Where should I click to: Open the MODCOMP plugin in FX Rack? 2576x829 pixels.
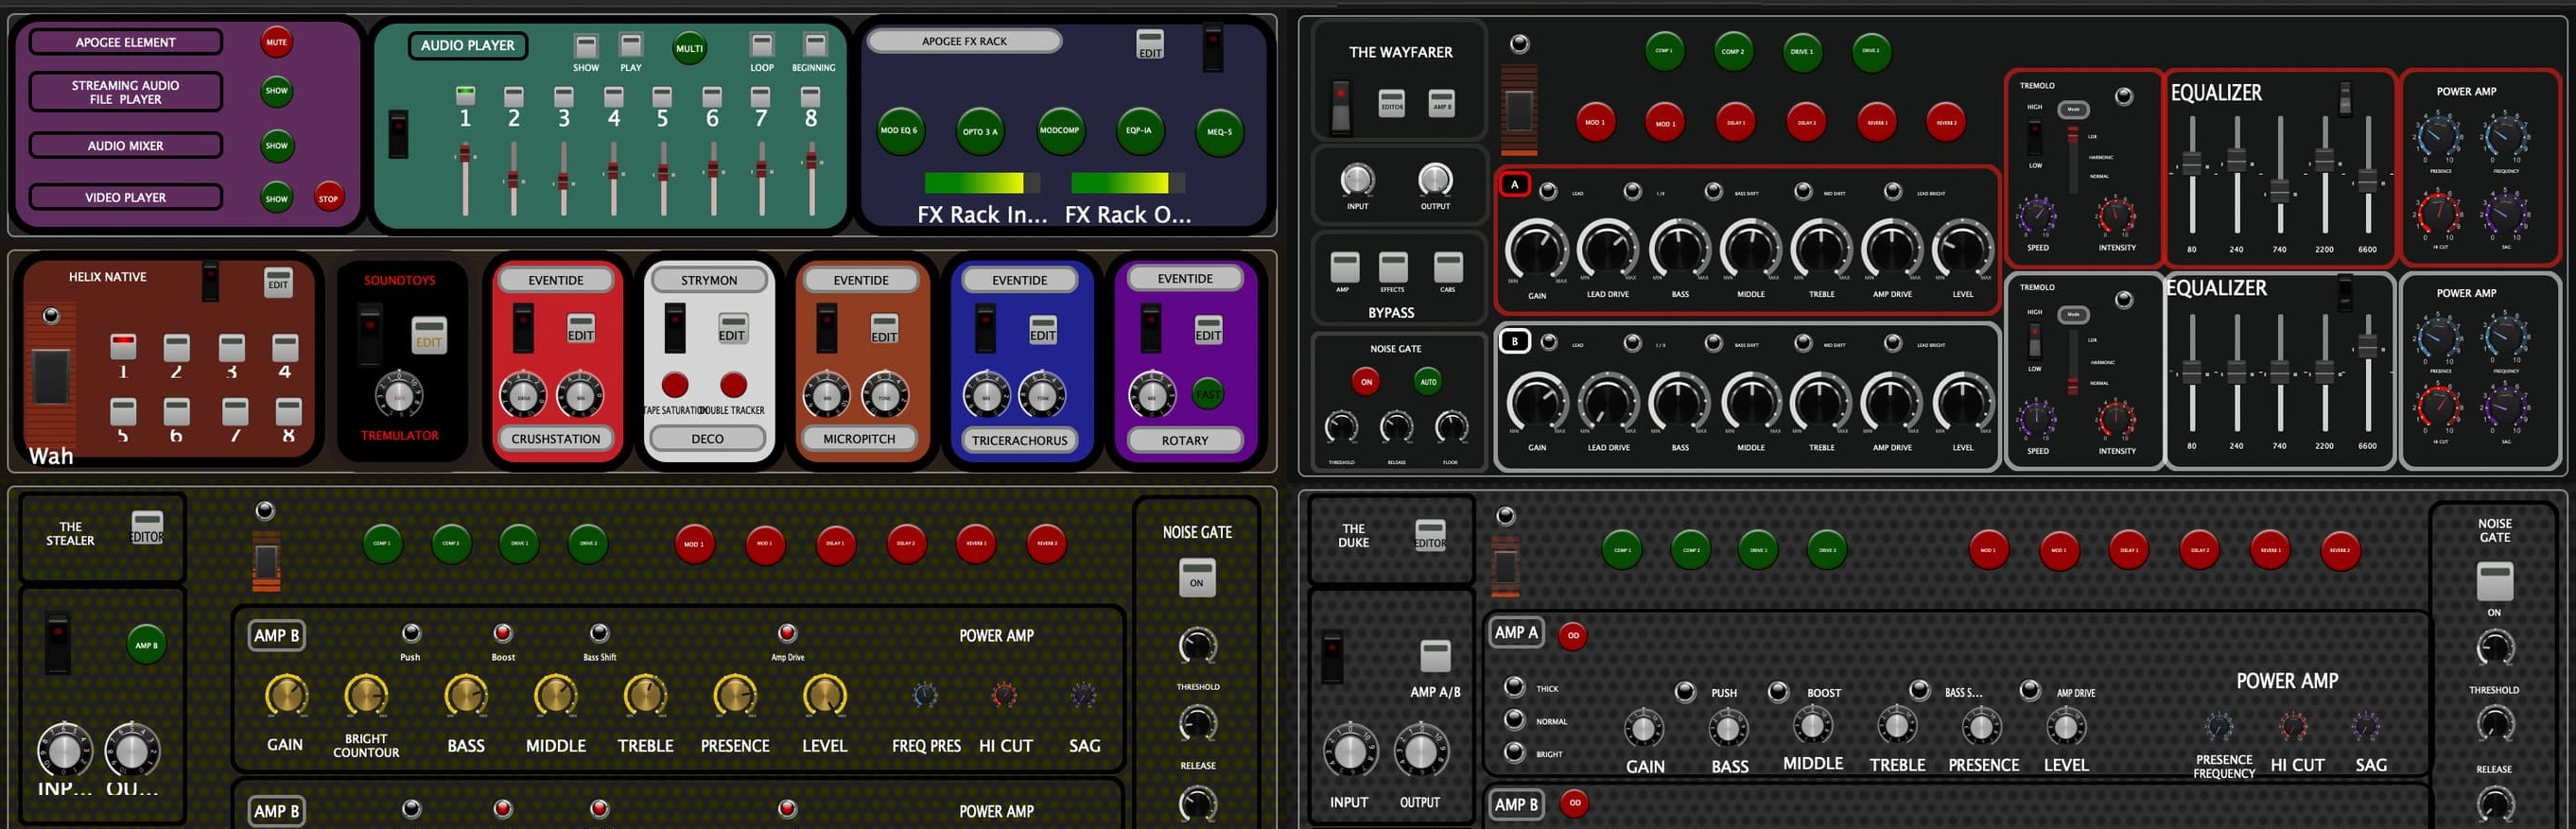pyautogui.click(x=1059, y=131)
